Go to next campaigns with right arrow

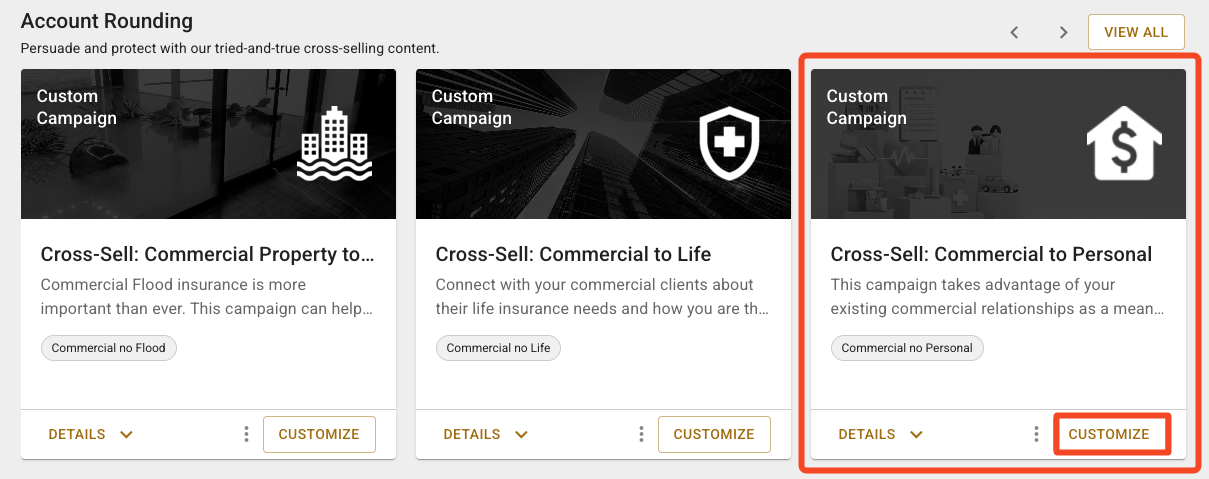tap(1063, 32)
